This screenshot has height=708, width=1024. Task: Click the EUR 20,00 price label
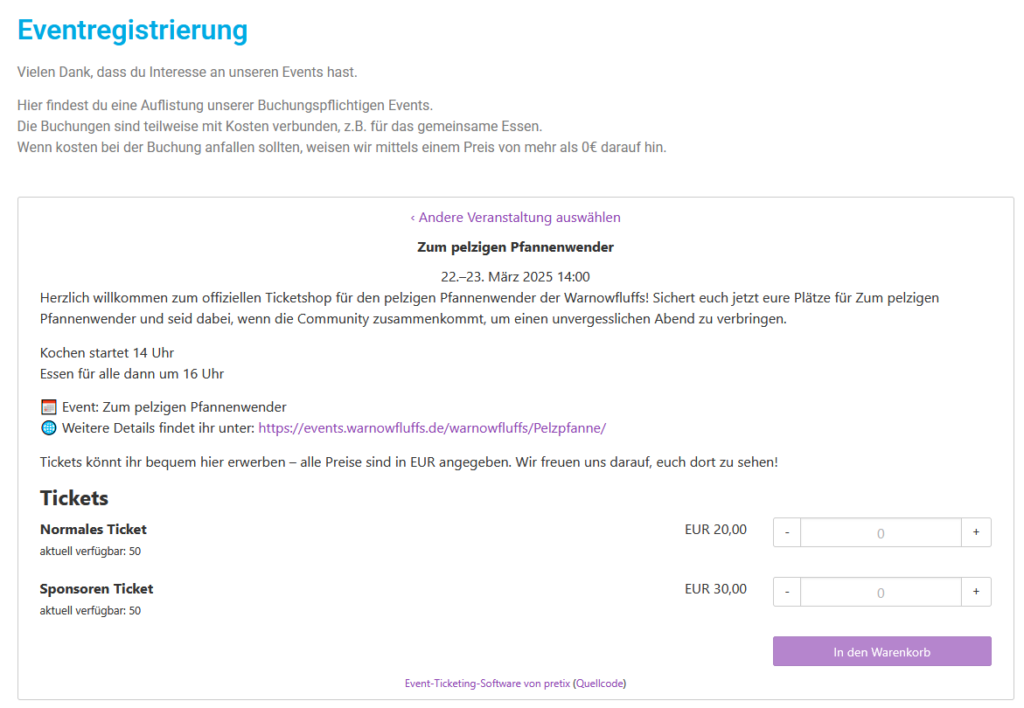coord(716,529)
